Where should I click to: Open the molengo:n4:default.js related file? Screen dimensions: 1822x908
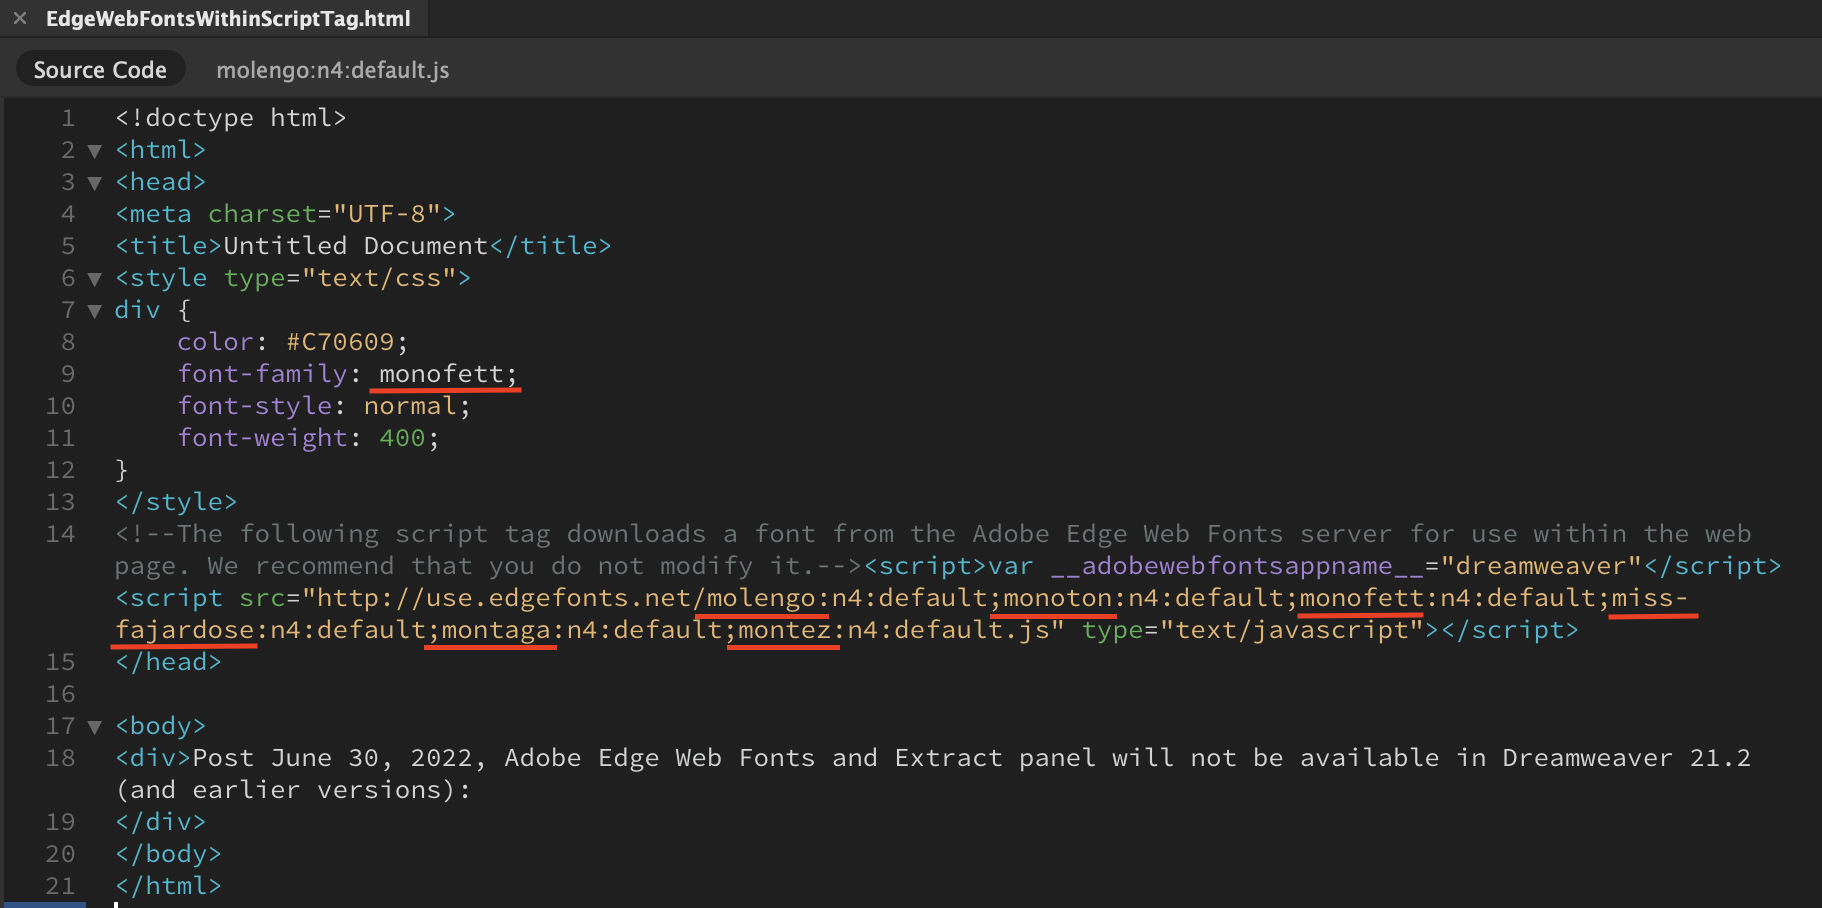(332, 70)
